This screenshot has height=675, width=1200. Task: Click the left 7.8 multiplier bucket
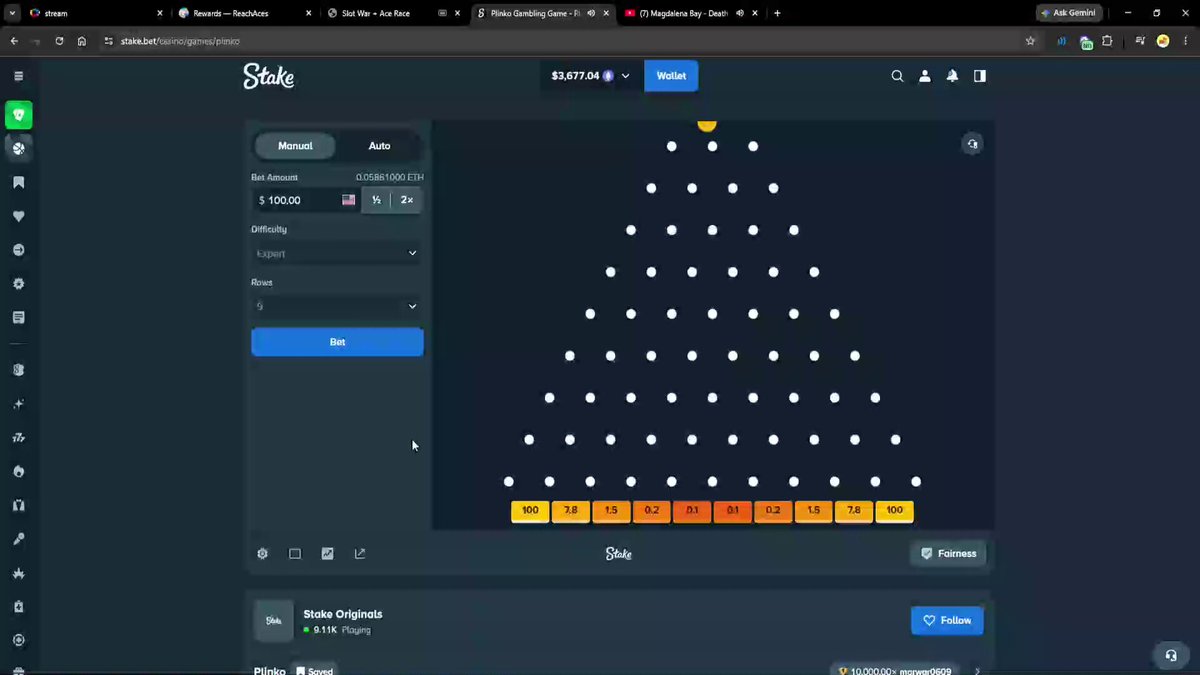[571, 511]
